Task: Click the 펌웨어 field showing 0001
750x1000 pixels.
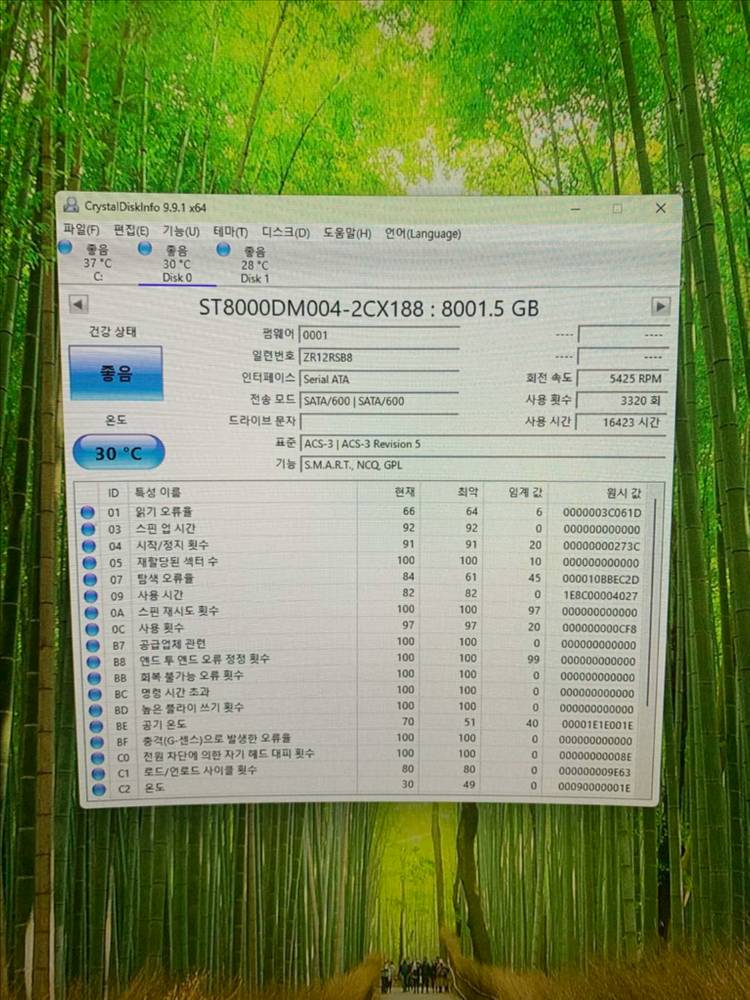Action: pos(379,335)
